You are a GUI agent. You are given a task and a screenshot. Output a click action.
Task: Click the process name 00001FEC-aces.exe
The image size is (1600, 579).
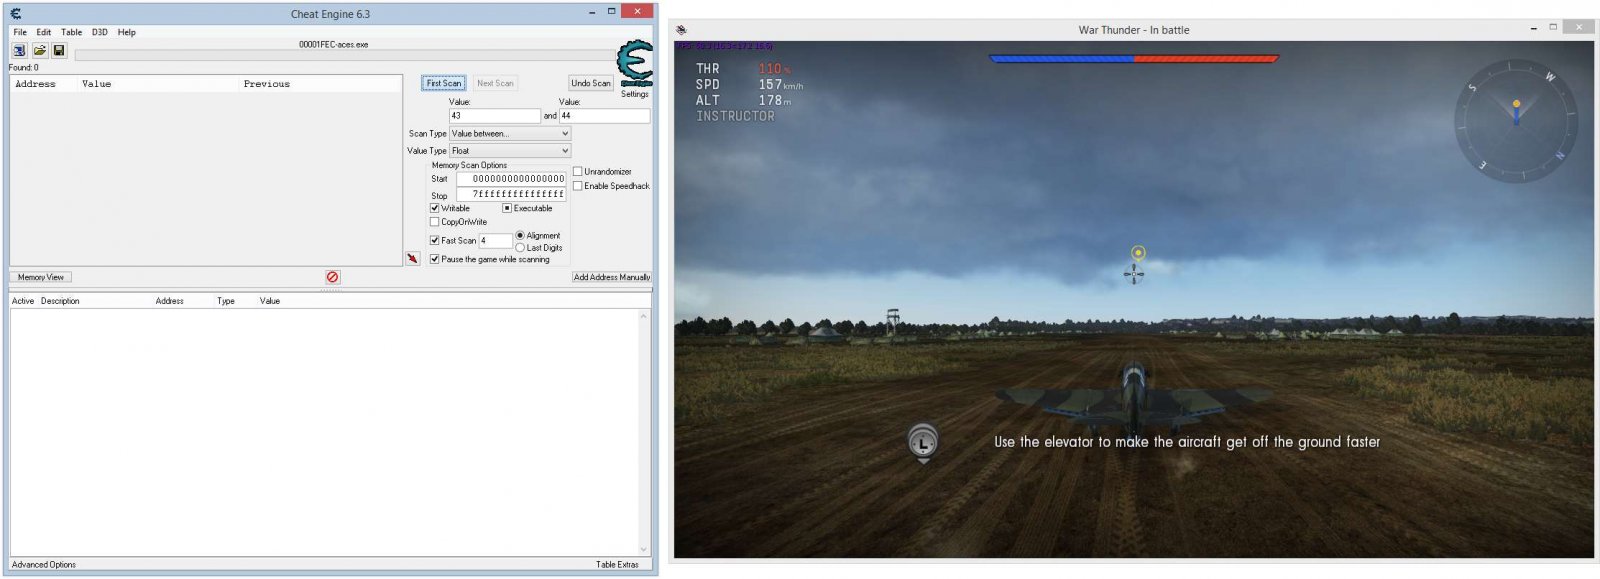coord(333,44)
